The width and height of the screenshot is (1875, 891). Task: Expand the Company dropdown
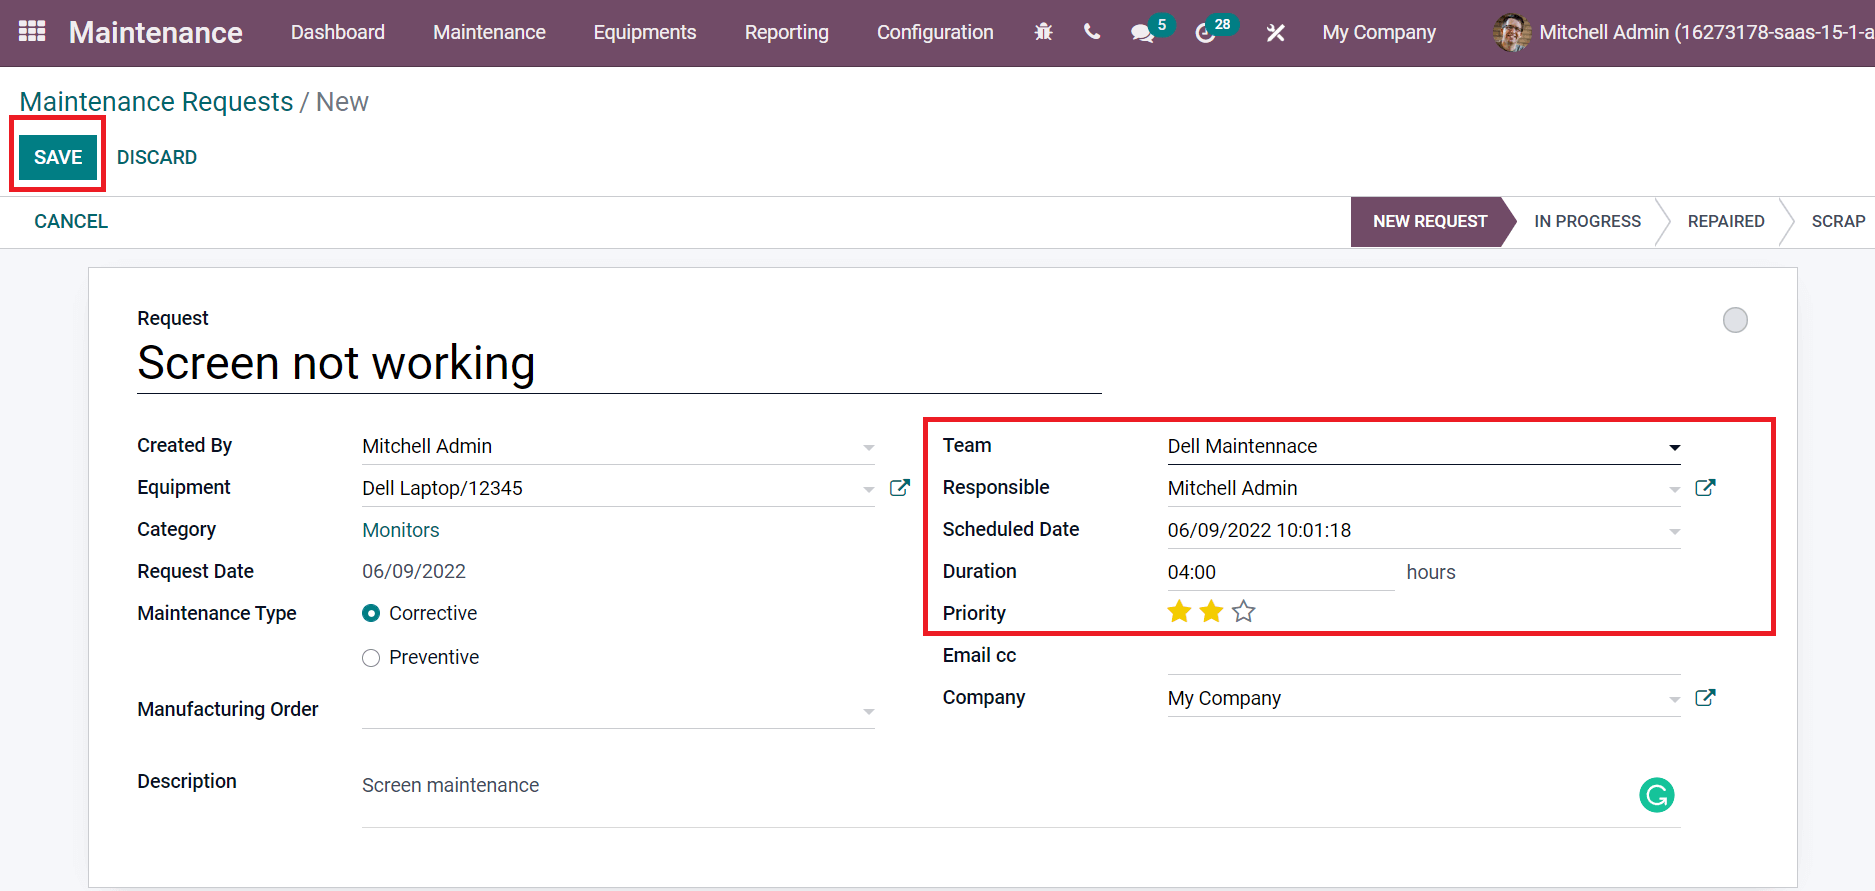[x=1674, y=699]
